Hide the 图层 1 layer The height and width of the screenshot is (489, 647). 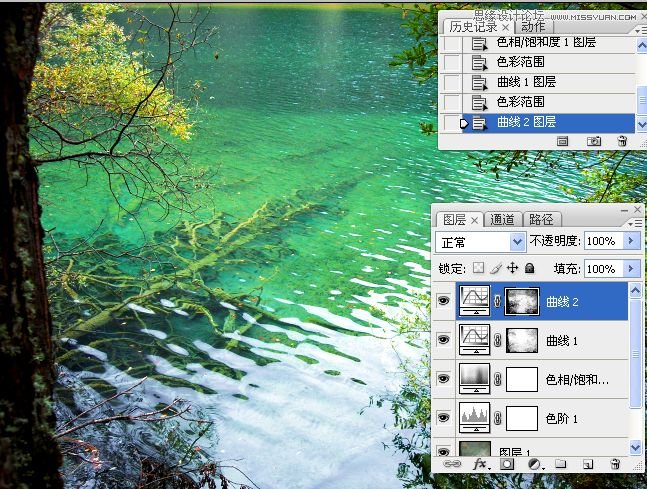[444, 451]
